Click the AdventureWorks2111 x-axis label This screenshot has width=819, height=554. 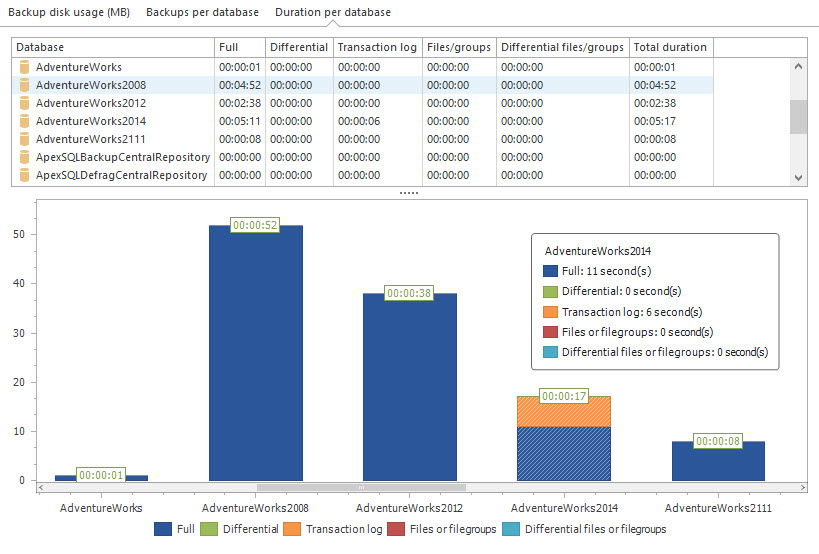point(718,508)
